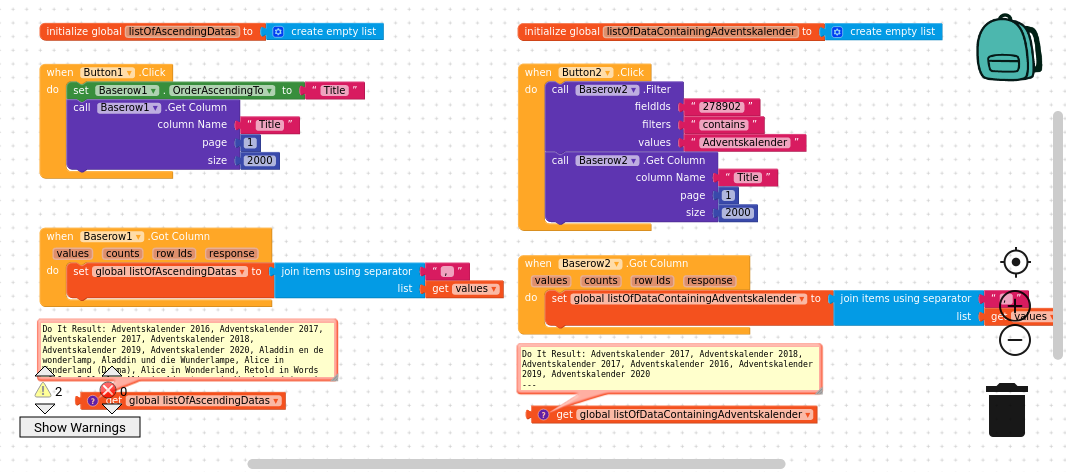1066x472 pixels.
Task: Click the horizontal scrollbar at bottom
Action: (x=517, y=464)
